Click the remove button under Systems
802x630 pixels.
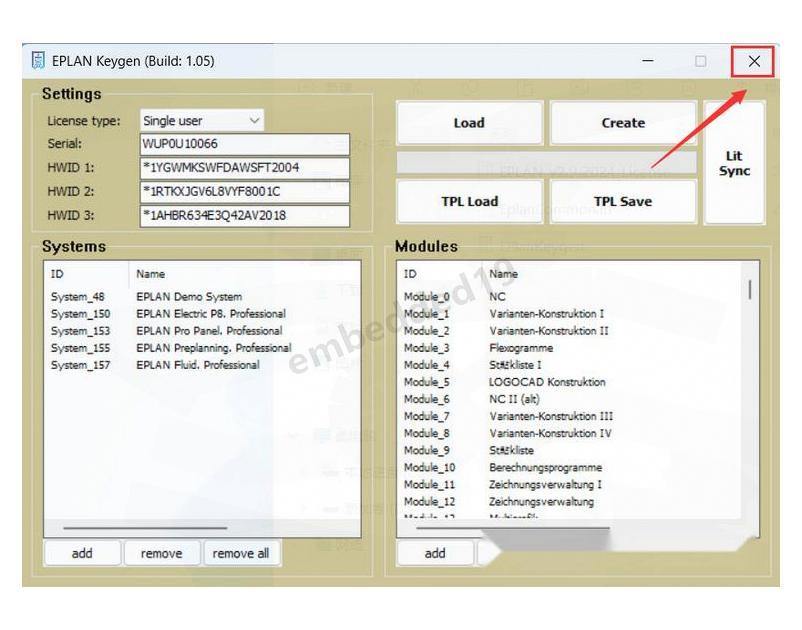(161, 553)
